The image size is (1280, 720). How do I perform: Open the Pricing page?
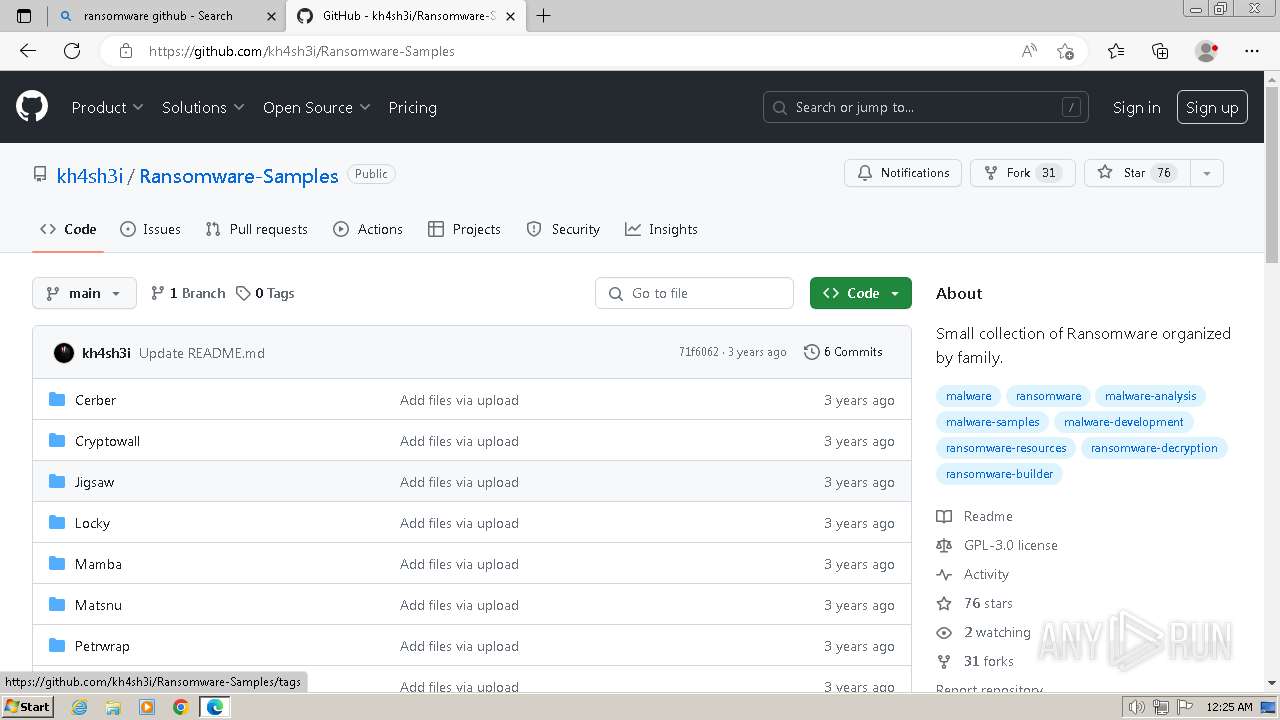pyautogui.click(x=412, y=107)
